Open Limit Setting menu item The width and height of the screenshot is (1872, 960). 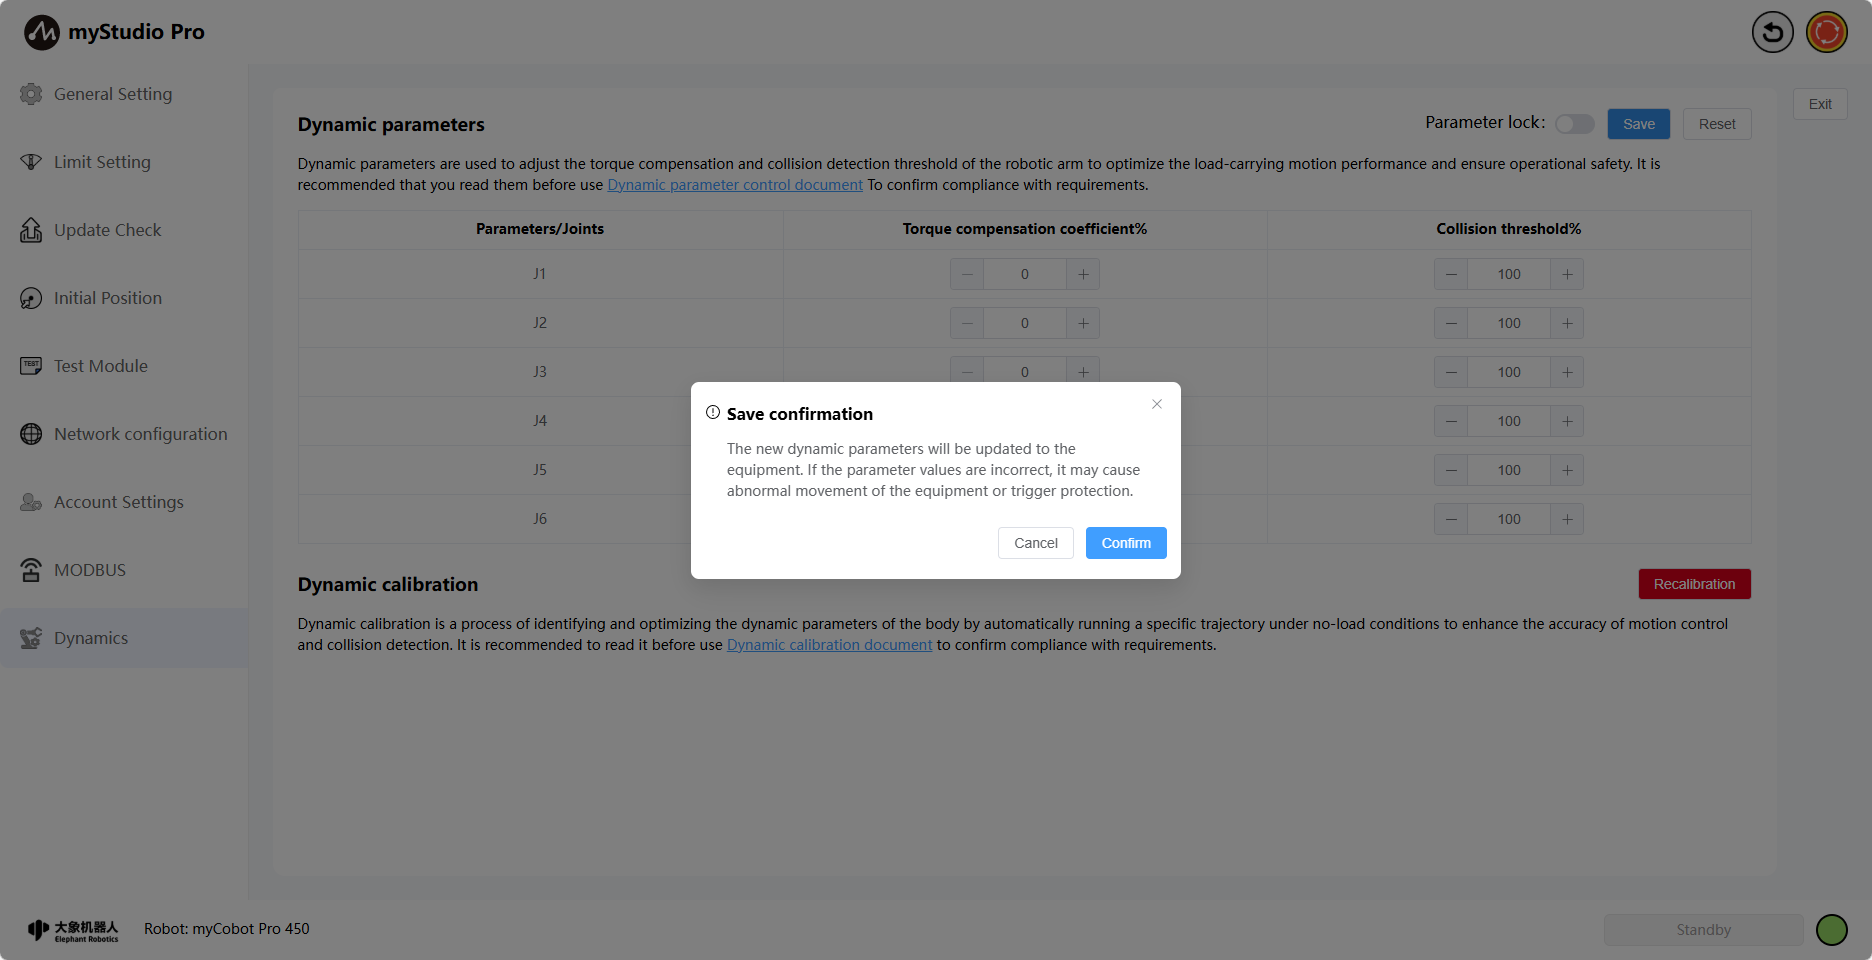[102, 162]
